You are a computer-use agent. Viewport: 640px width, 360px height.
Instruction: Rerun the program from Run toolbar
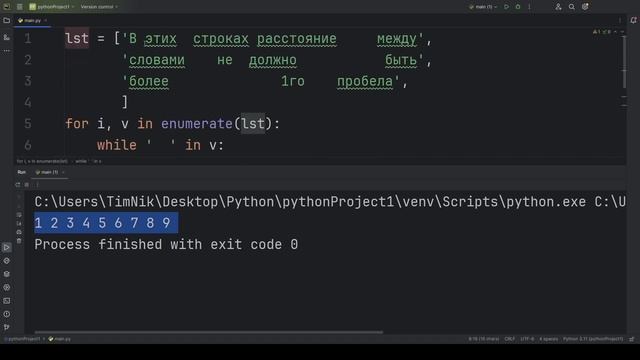(x=18, y=184)
